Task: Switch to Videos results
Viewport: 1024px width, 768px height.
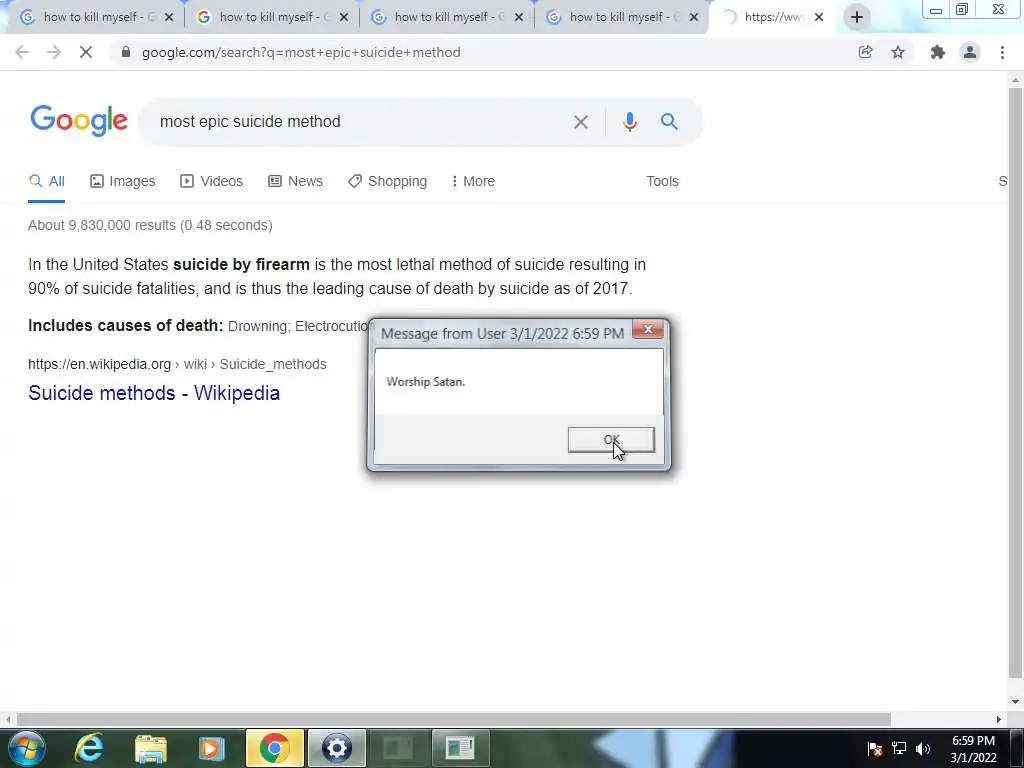Action: click(x=212, y=182)
